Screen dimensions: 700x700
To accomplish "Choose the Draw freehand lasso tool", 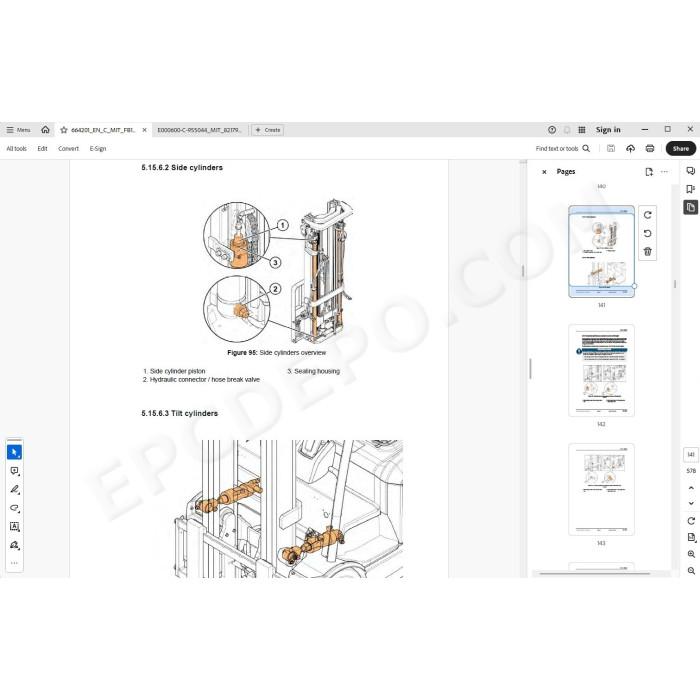I will (14, 508).
